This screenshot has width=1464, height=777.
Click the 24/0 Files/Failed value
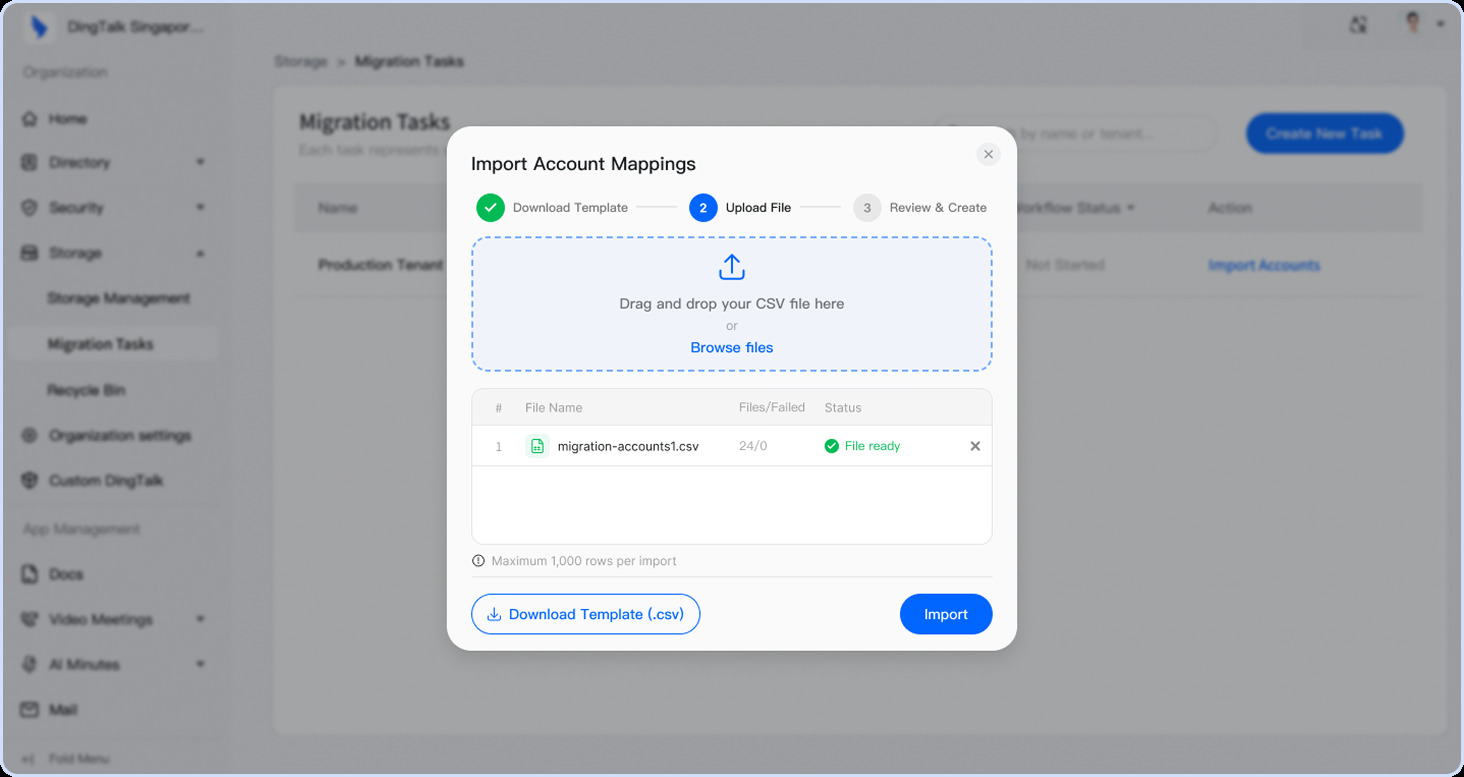(753, 446)
